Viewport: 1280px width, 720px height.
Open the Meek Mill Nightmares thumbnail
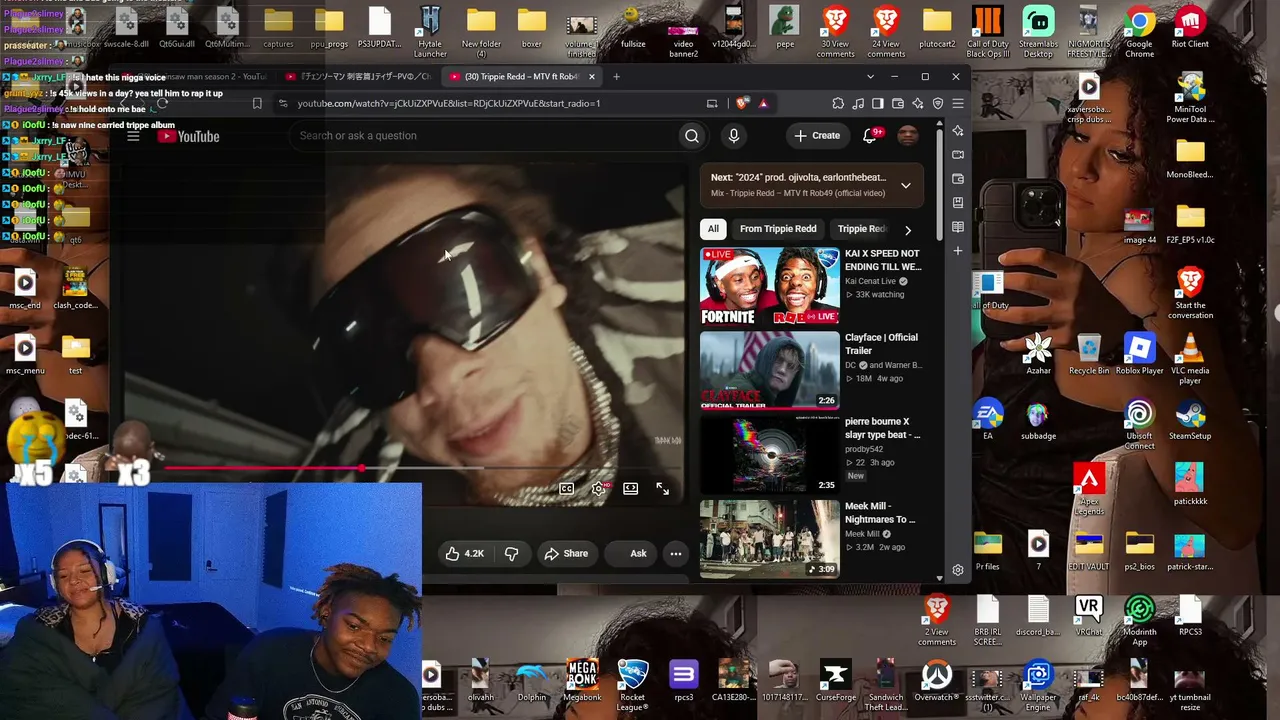coord(770,539)
